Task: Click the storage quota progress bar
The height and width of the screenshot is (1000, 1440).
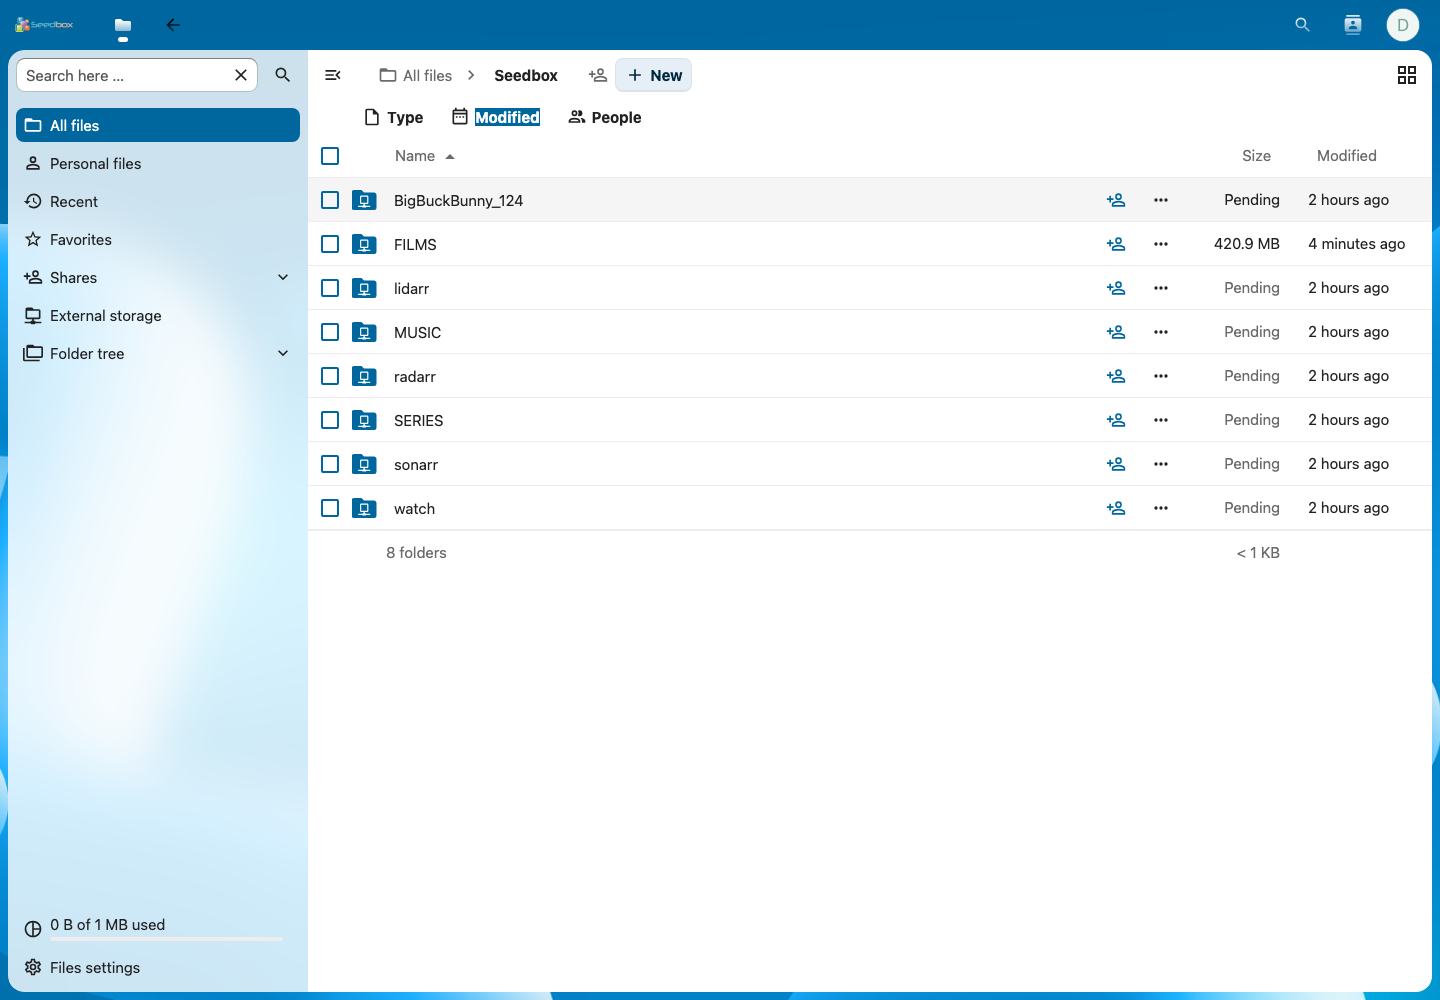Action: click(166, 939)
